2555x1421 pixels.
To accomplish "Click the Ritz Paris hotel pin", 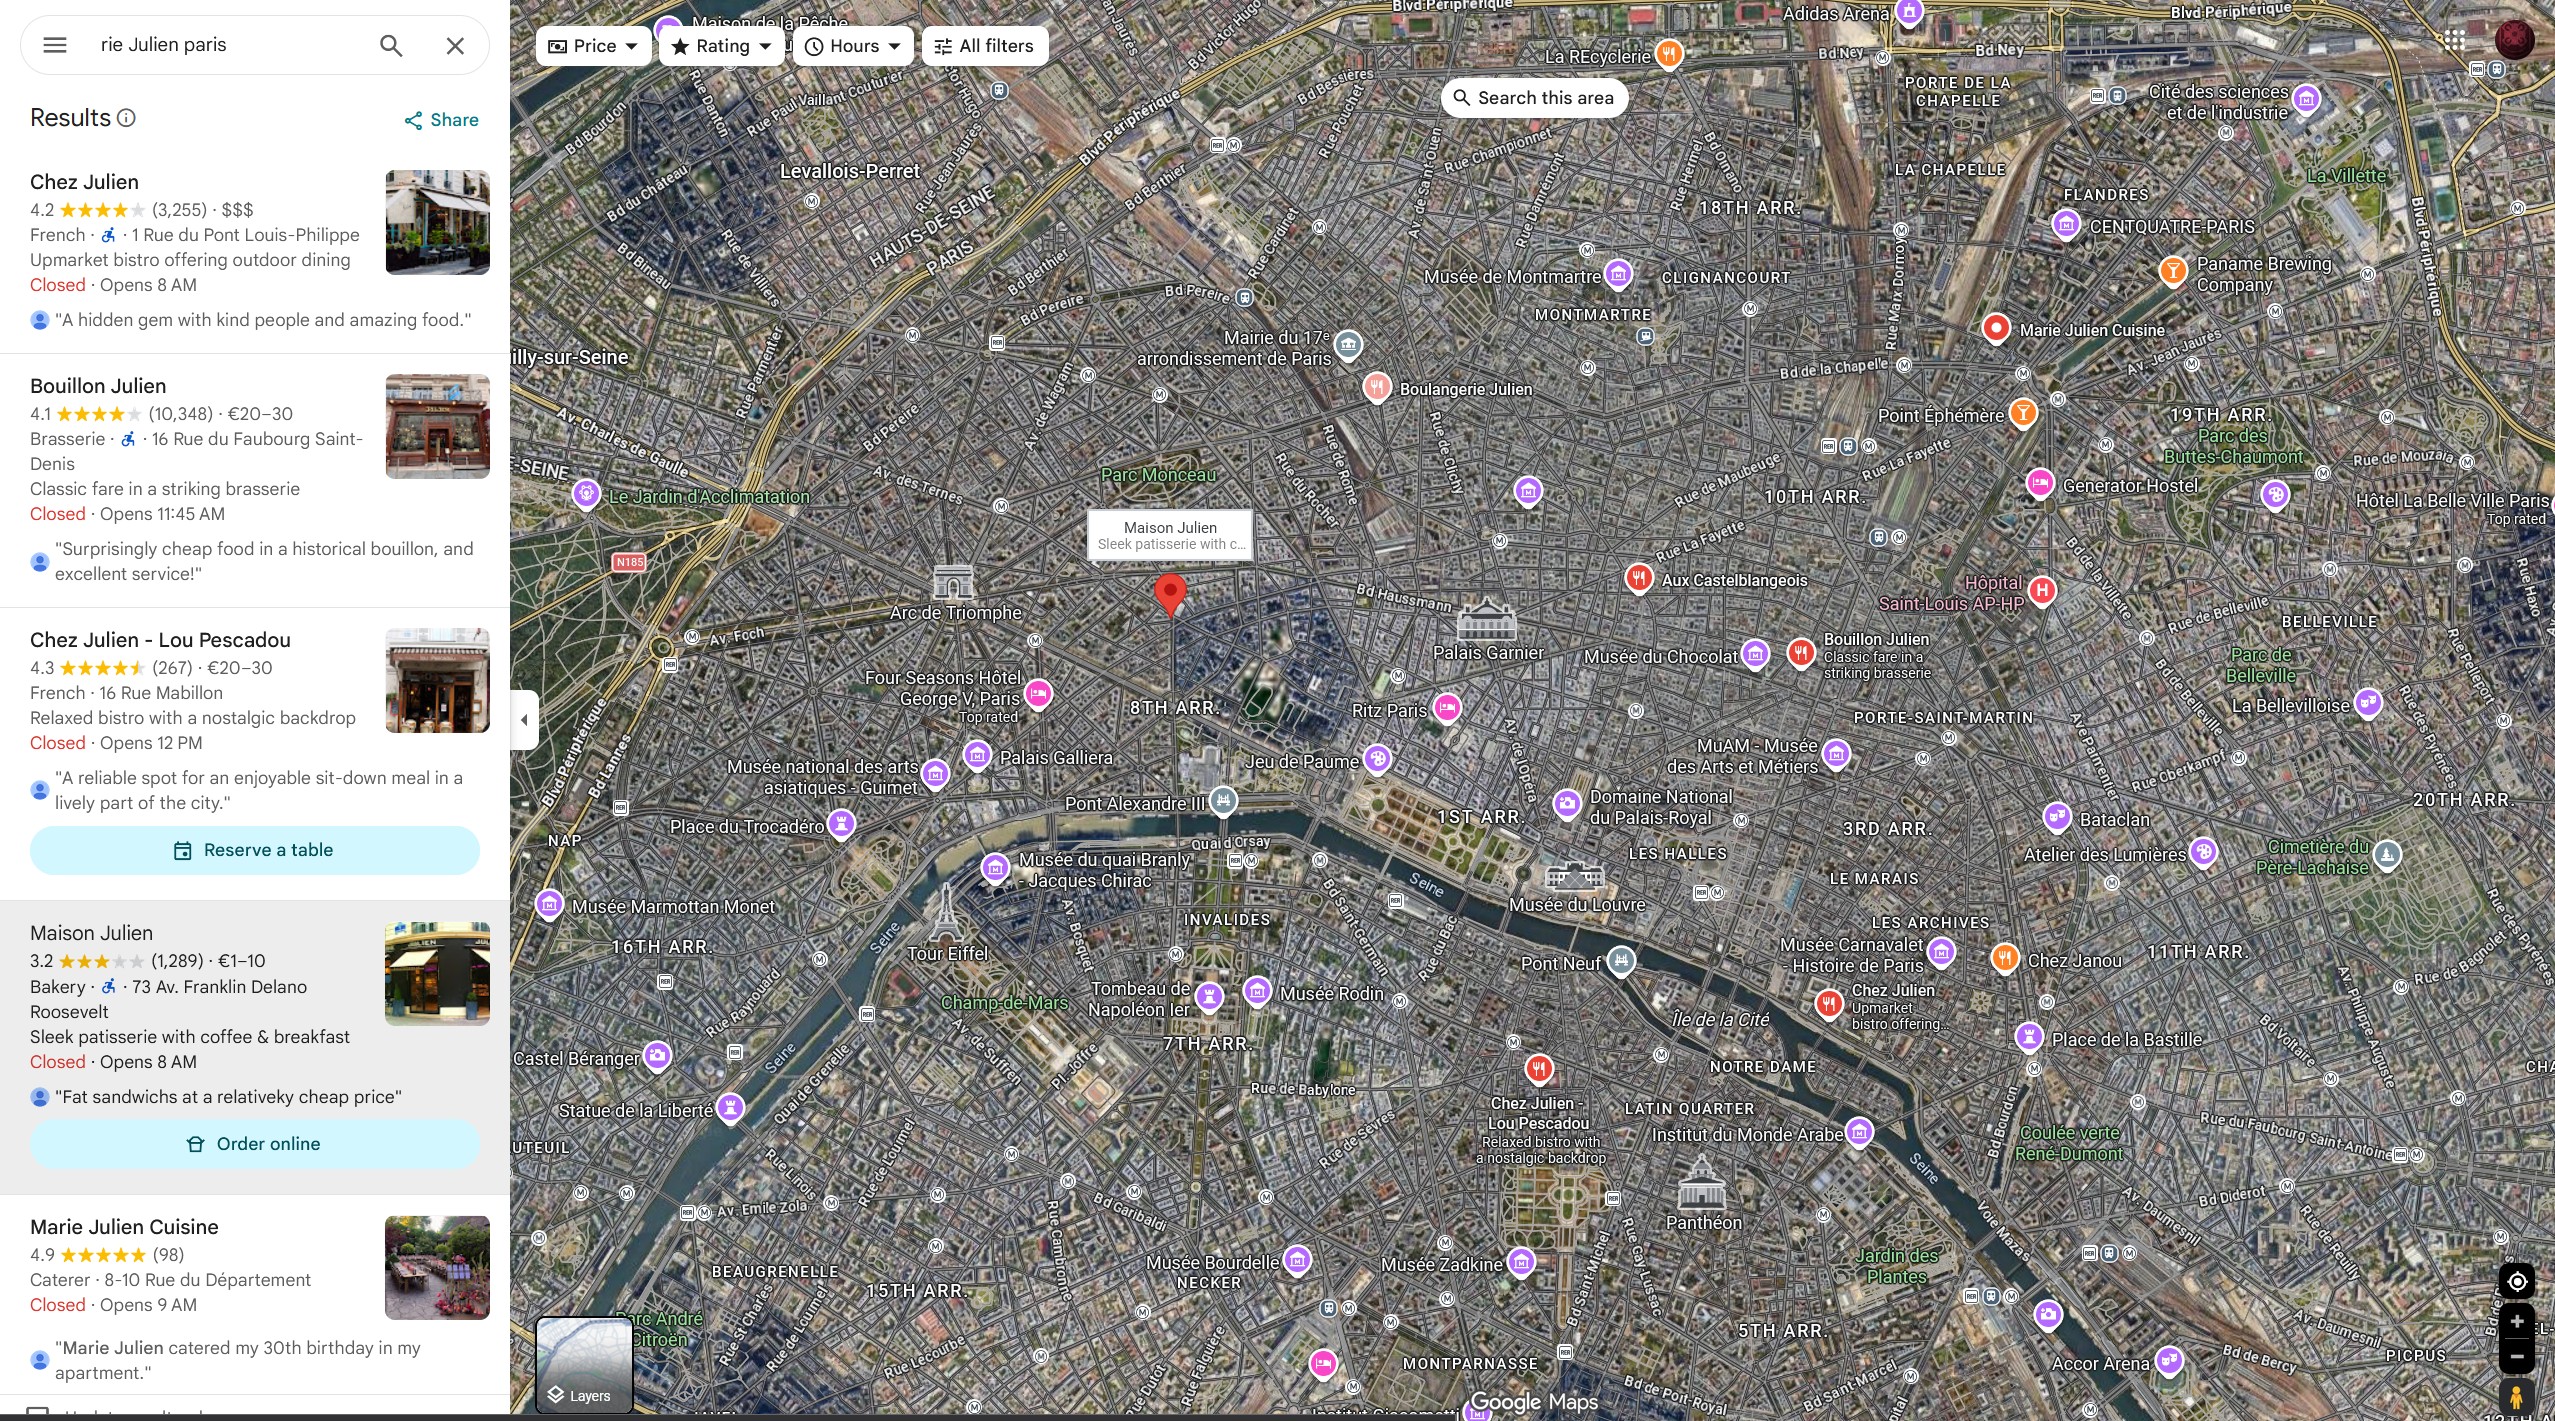I will [x=1447, y=708].
